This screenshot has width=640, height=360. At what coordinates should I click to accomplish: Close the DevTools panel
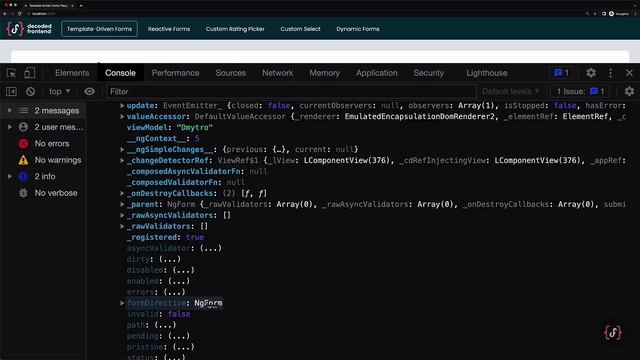pyautogui.click(x=629, y=73)
